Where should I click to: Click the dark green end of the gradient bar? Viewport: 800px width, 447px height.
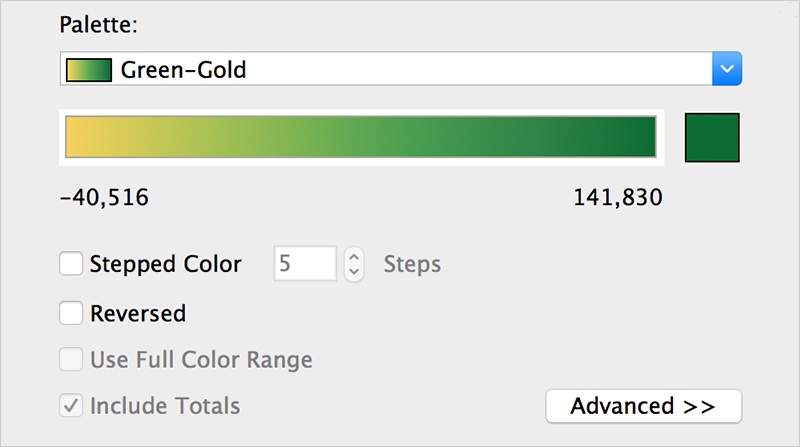point(640,137)
